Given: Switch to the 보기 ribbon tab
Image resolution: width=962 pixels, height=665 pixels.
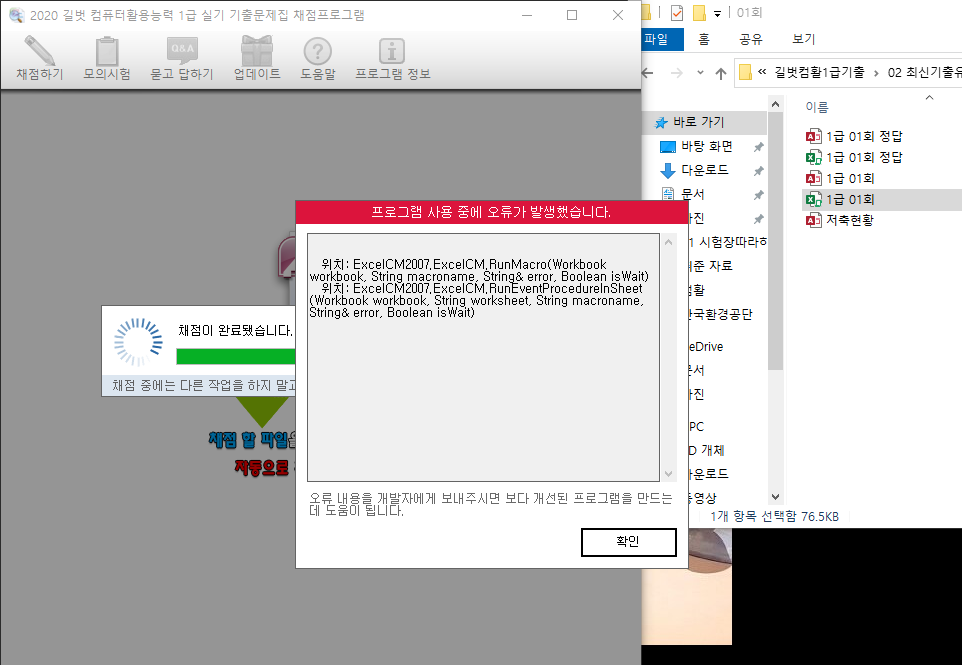Looking at the screenshot, I should [x=803, y=39].
